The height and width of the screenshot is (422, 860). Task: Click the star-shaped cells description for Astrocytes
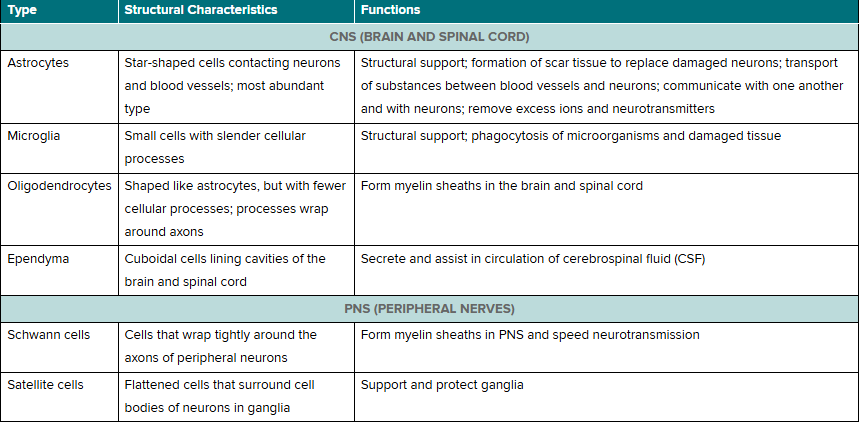[x=233, y=86]
